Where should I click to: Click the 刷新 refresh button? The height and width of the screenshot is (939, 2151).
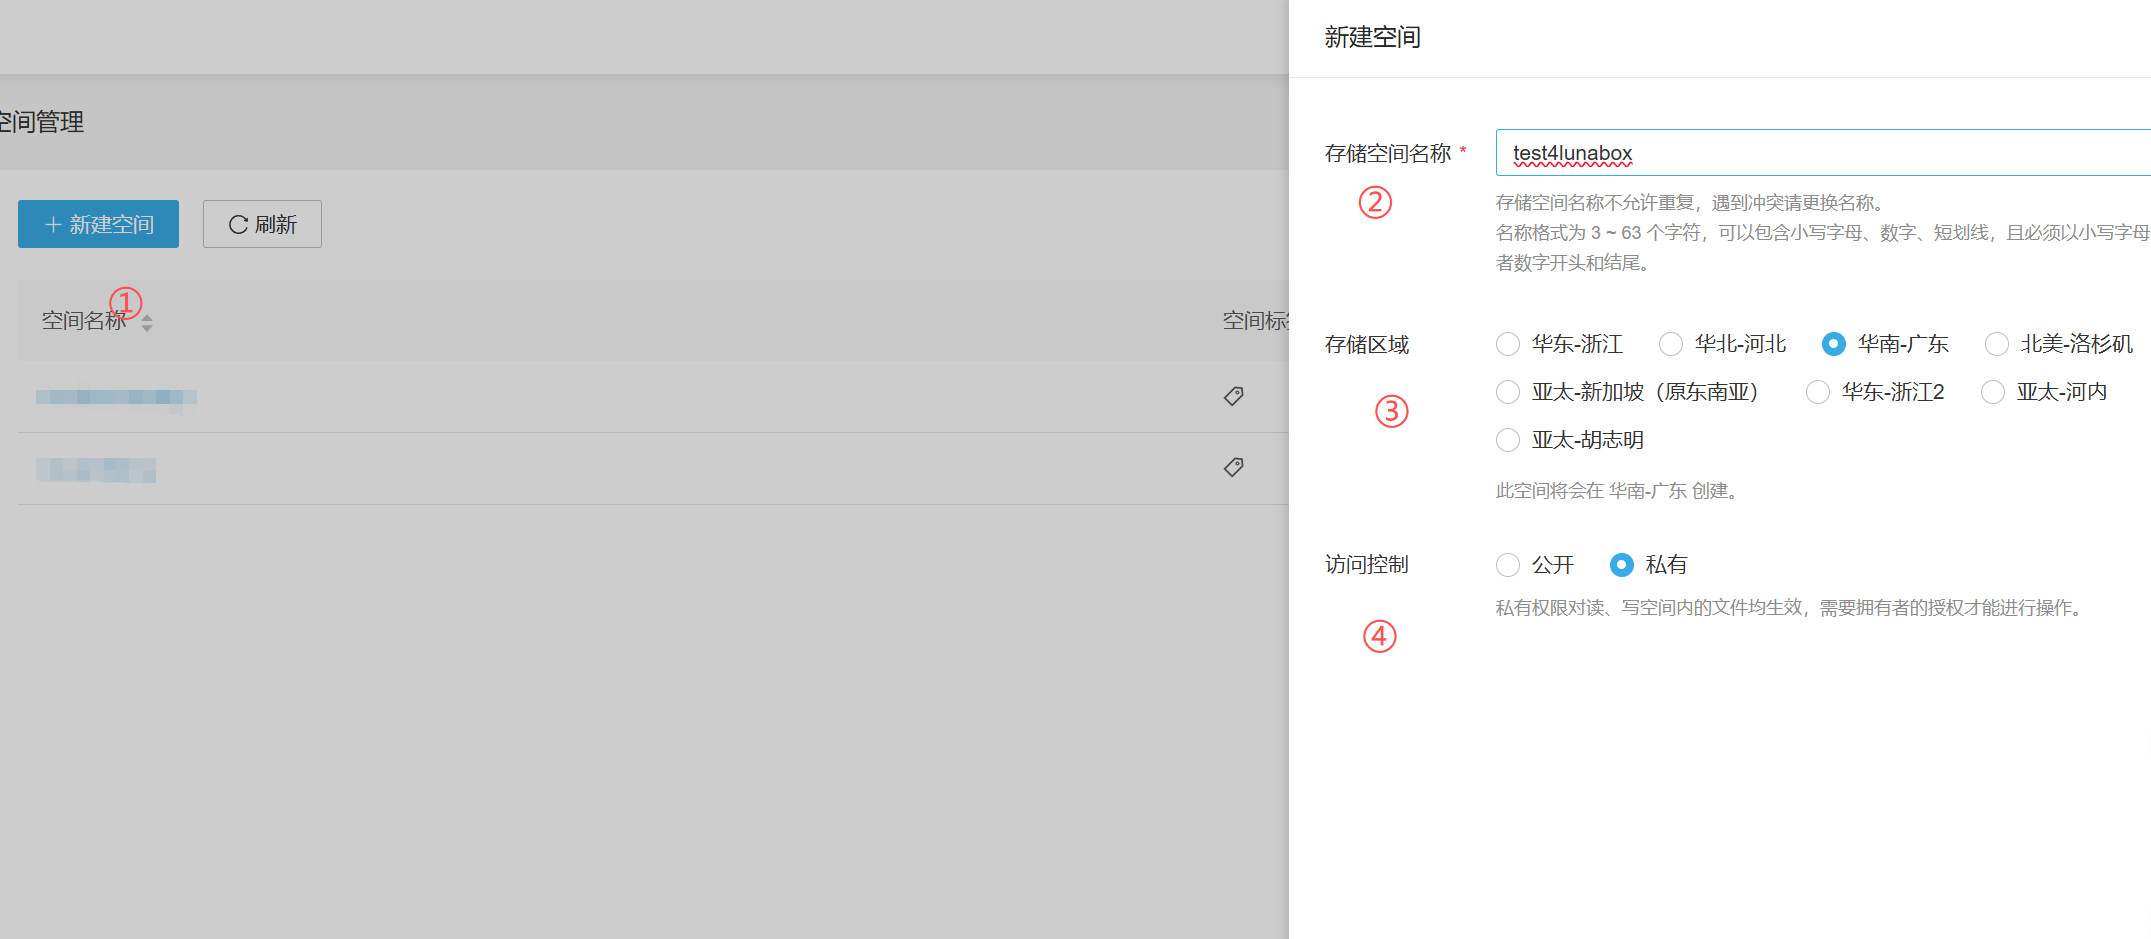[262, 224]
